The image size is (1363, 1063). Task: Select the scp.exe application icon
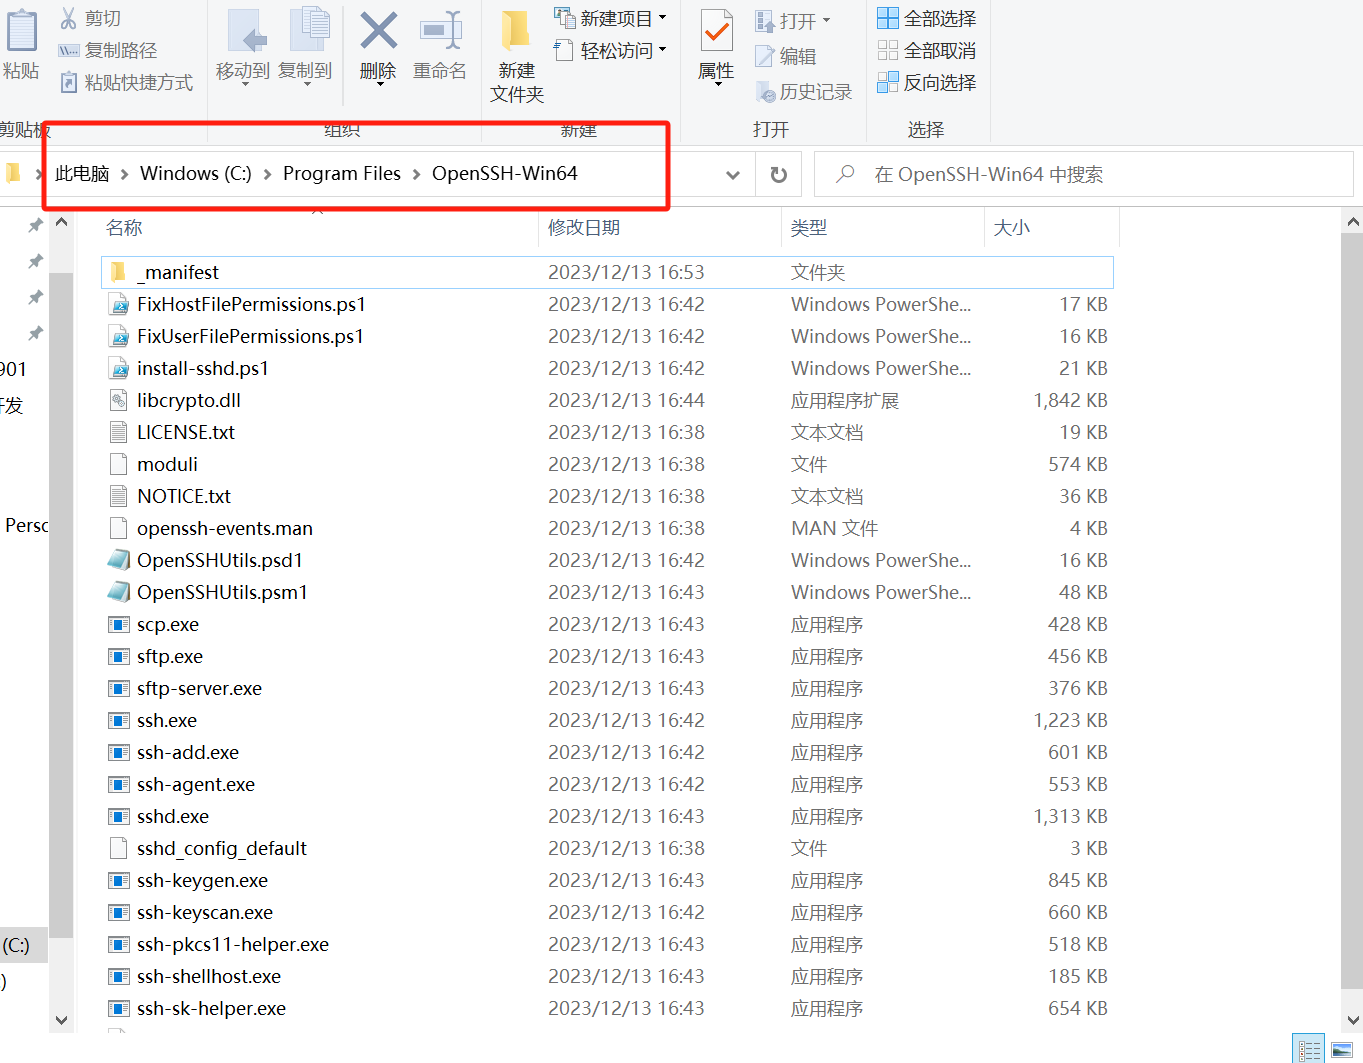tap(119, 624)
